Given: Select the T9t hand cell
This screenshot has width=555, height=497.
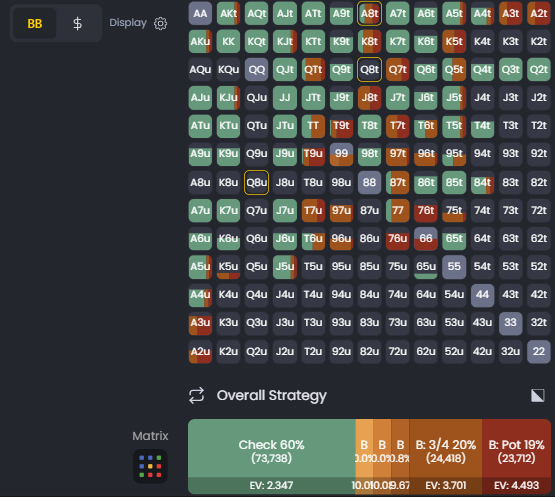Looking at the screenshot, I should [341, 126].
